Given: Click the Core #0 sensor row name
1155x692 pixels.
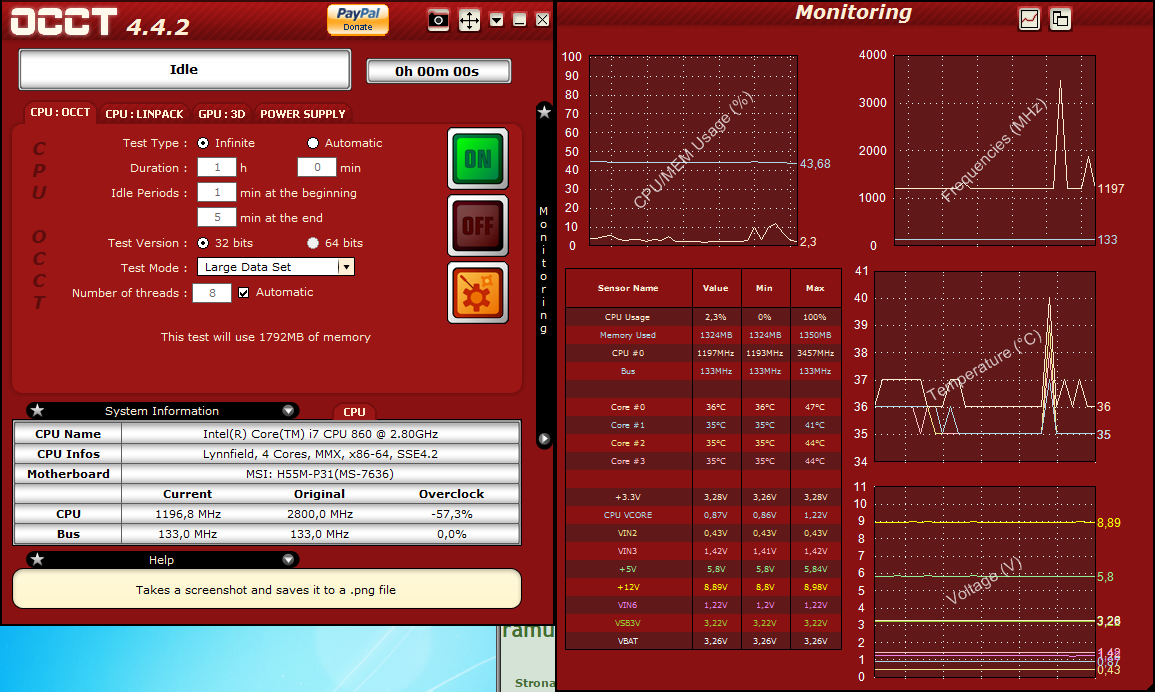Looking at the screenshot, I should [x=628, y=408].
